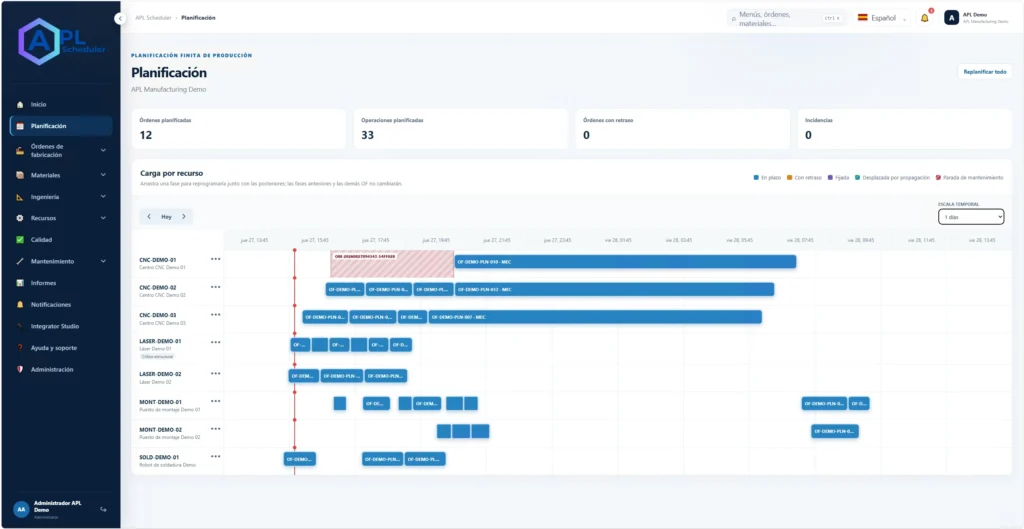
Task: Click the Incidencias card
Action: [904, 129]
